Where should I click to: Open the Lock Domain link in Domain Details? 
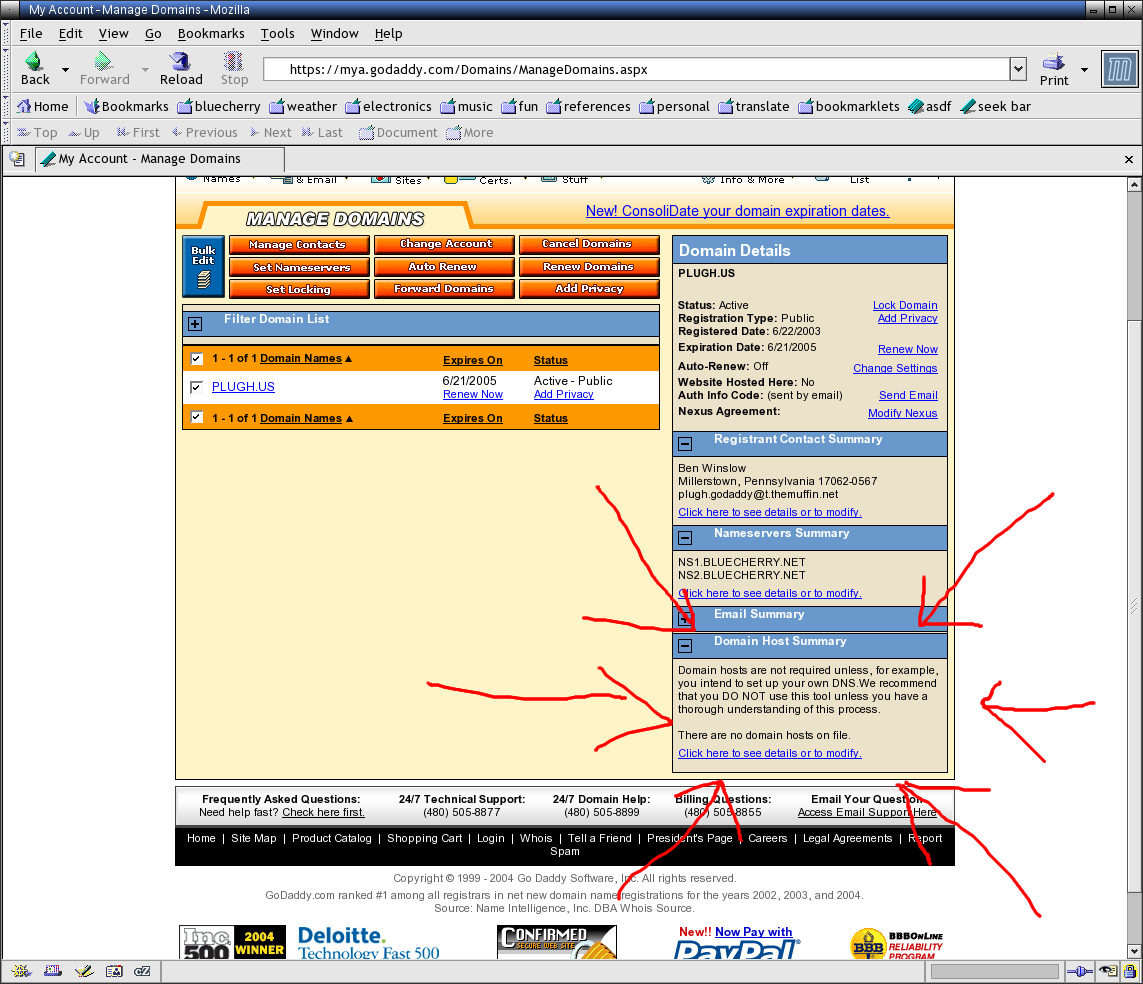[x=905, y=305]
